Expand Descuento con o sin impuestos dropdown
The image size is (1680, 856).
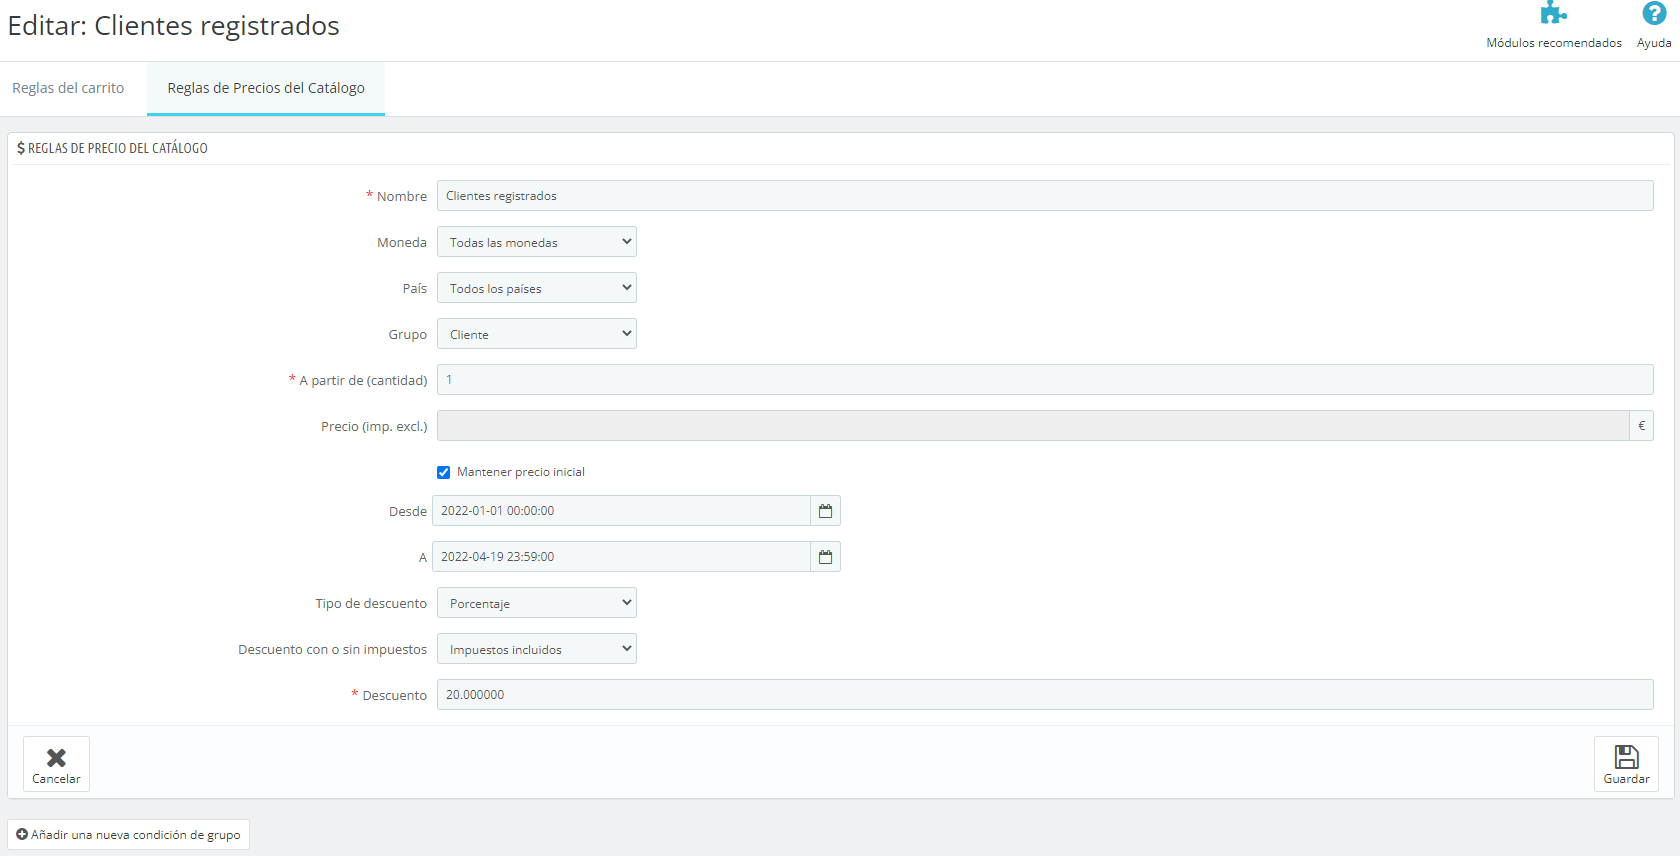(537, 649)
